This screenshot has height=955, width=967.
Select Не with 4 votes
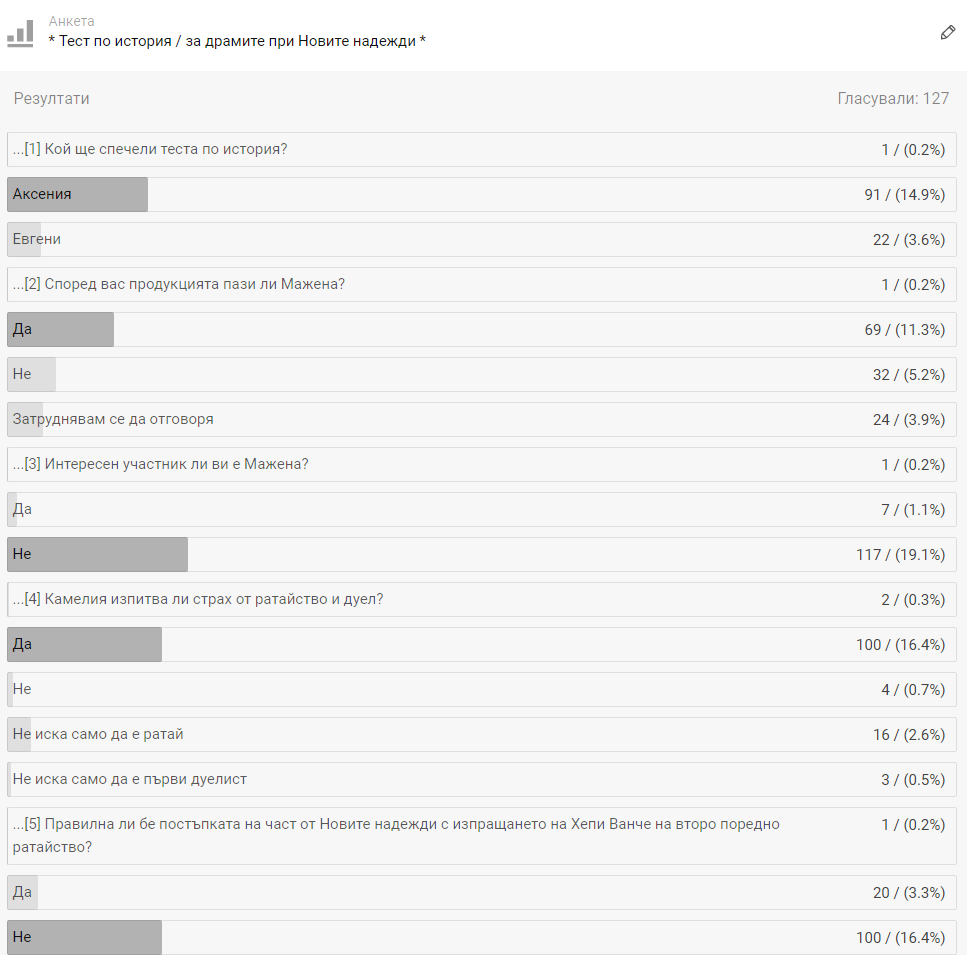point(482,689)
